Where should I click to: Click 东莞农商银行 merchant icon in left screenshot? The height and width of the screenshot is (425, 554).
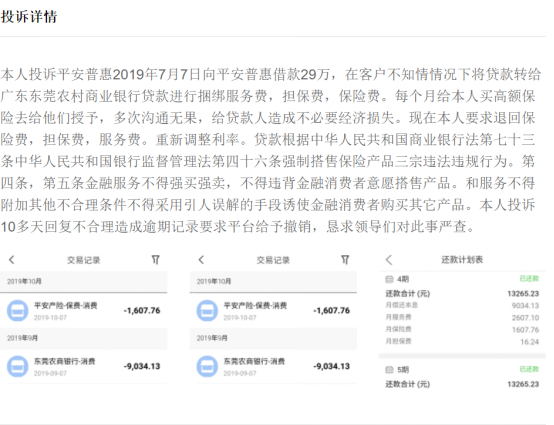point(18,366)
